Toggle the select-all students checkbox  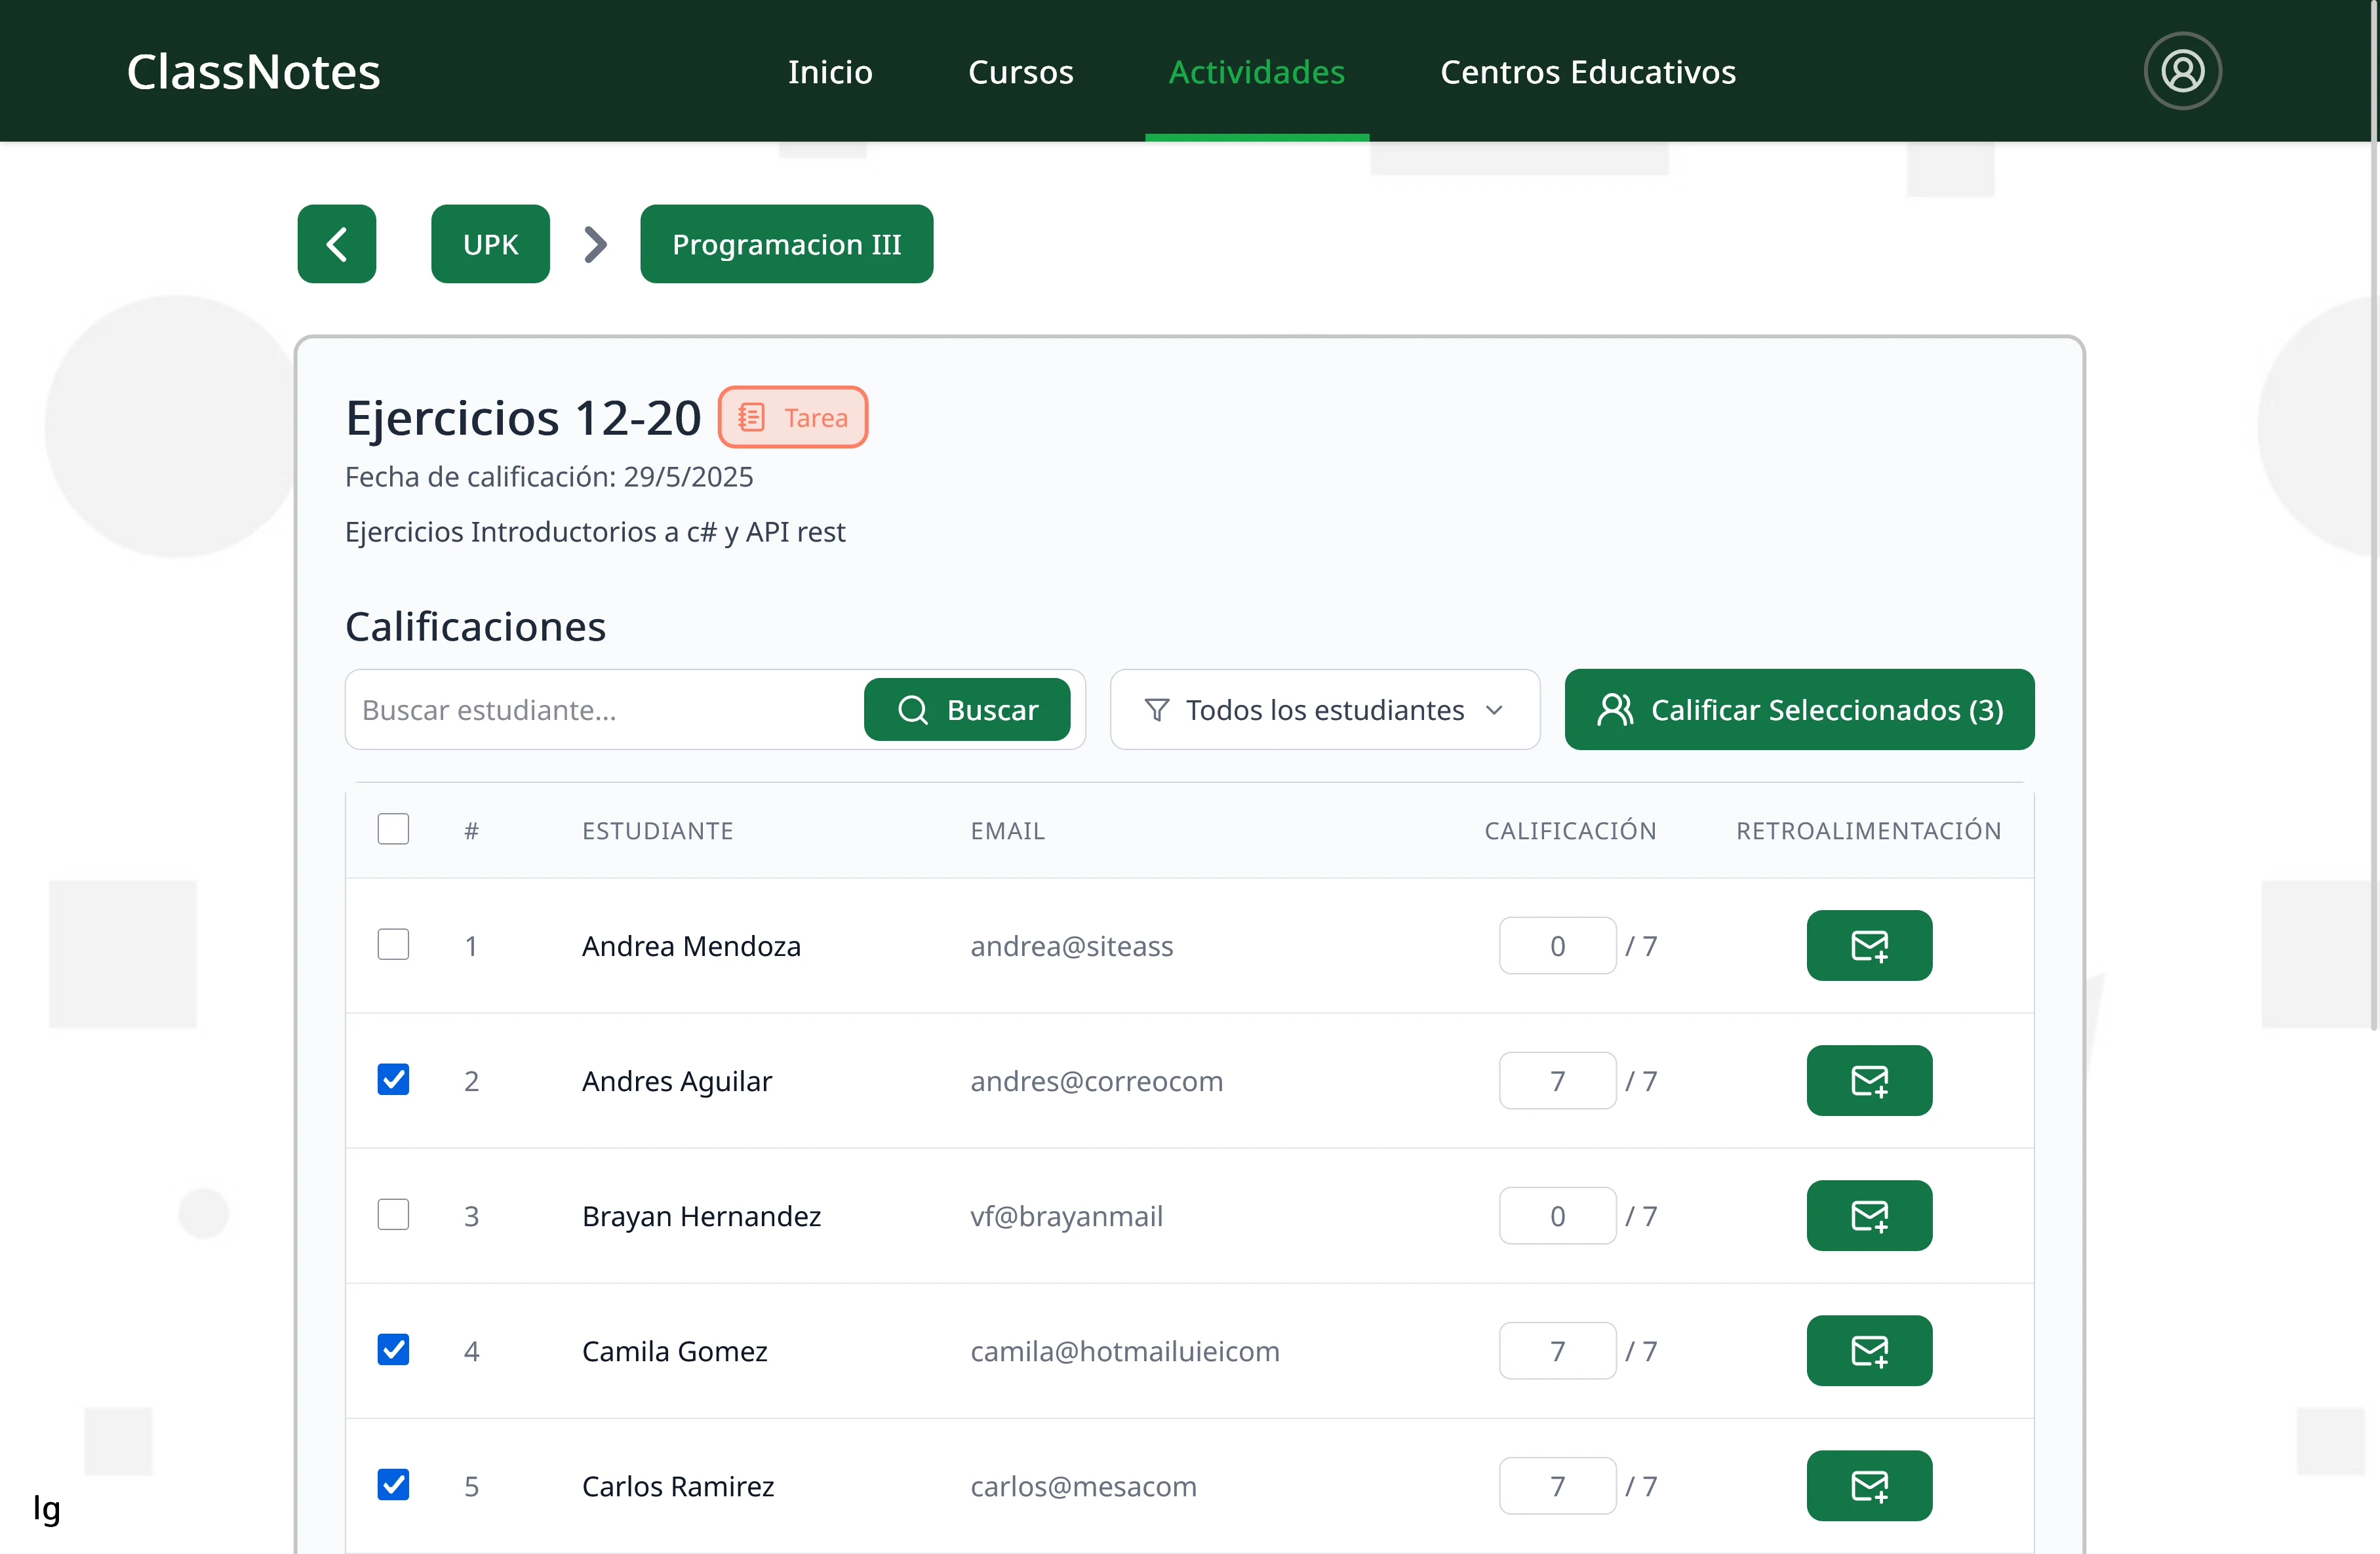click(x=394, y=828)
